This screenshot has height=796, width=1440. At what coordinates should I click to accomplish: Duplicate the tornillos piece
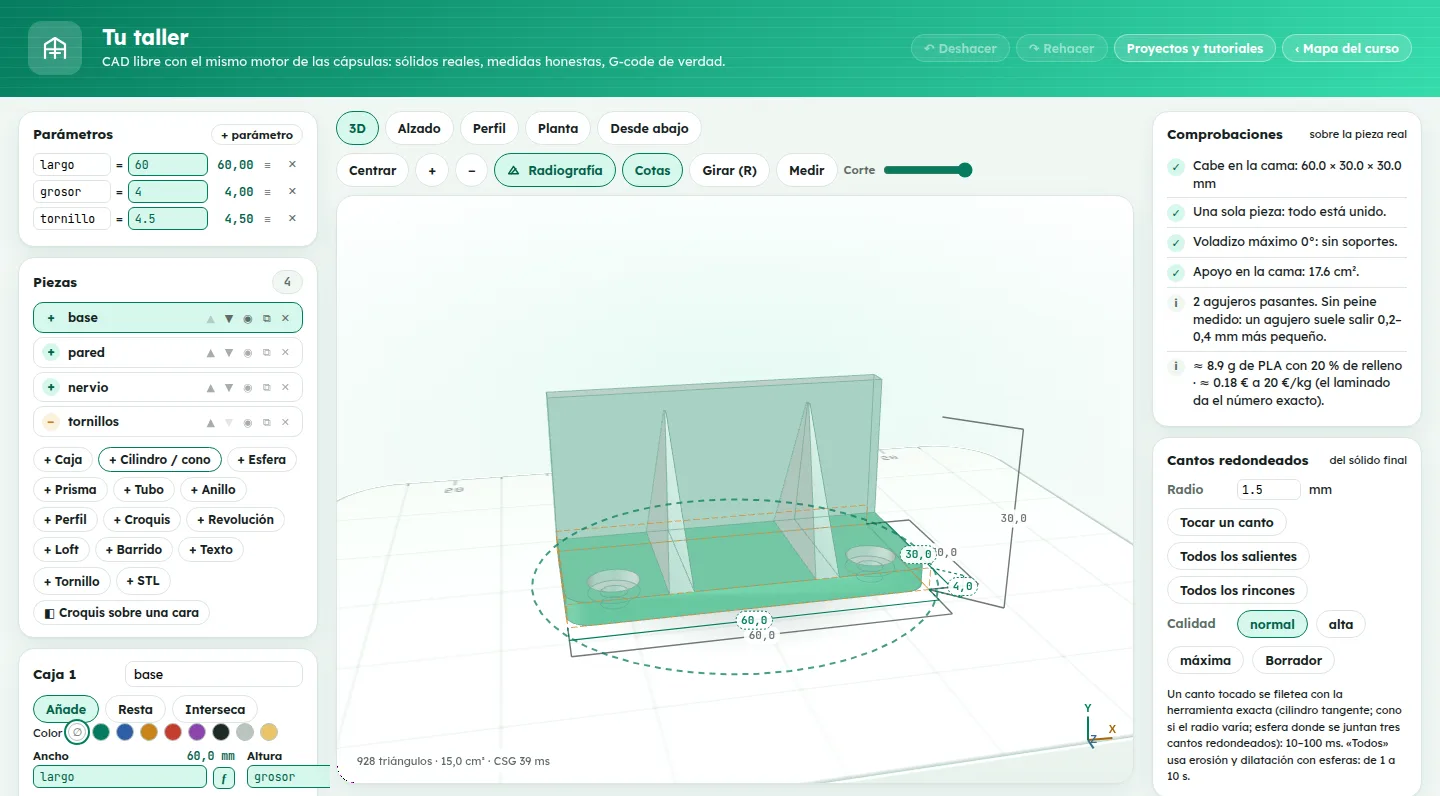coord(267,422)
